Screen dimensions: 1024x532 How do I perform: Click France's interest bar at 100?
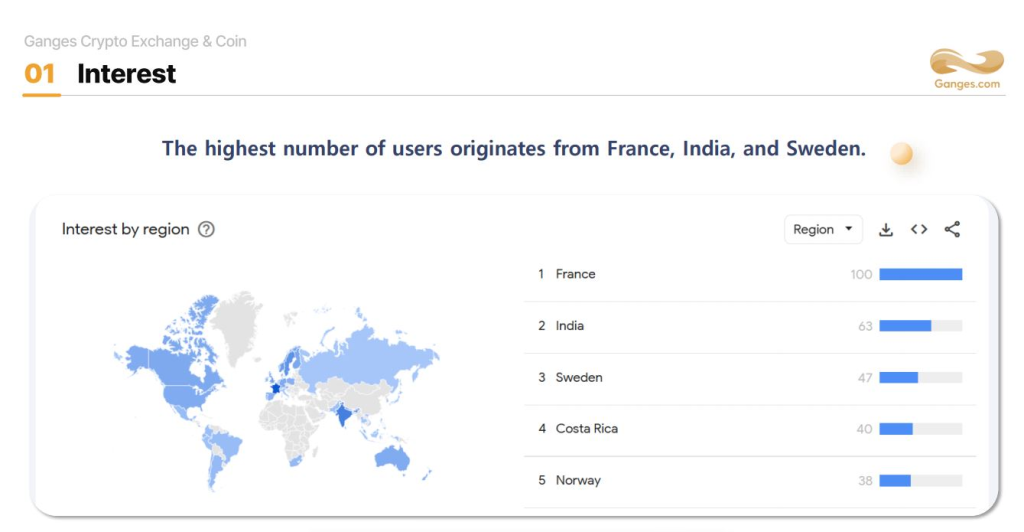[x=920, y=274]
